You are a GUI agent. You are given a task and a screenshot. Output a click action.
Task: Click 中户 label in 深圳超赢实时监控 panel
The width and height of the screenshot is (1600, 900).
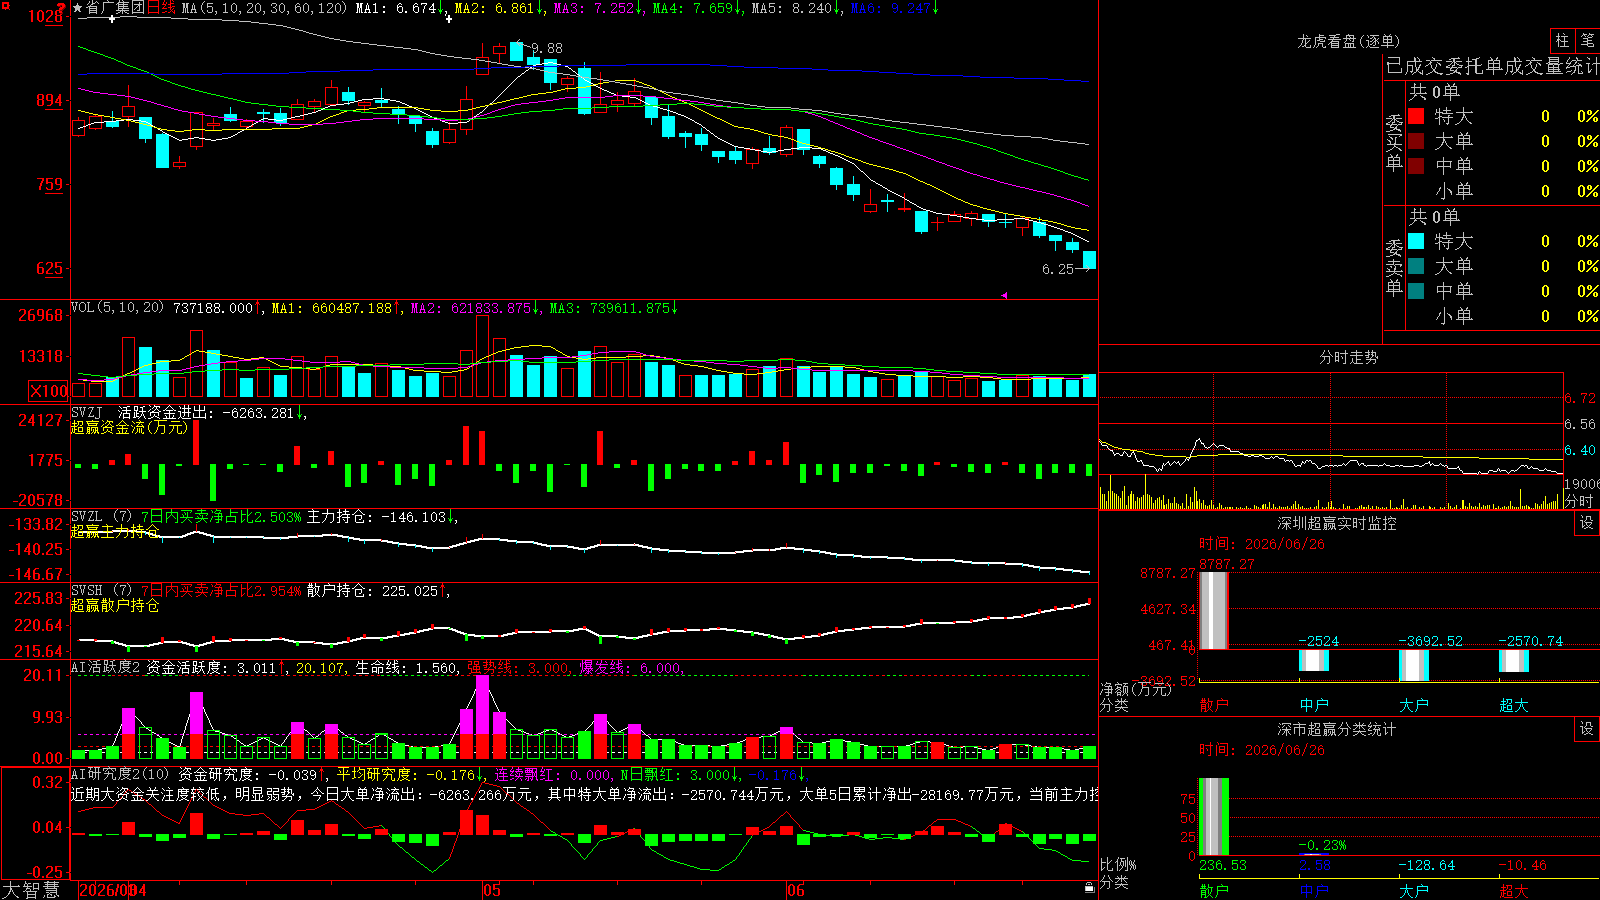click(1314, 705)
